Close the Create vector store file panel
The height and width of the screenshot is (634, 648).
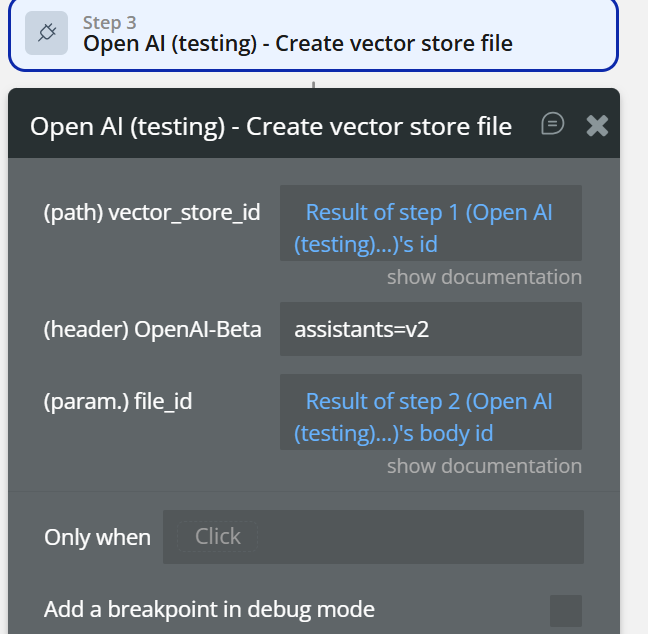pyautogui.click(x=597, y=125)
